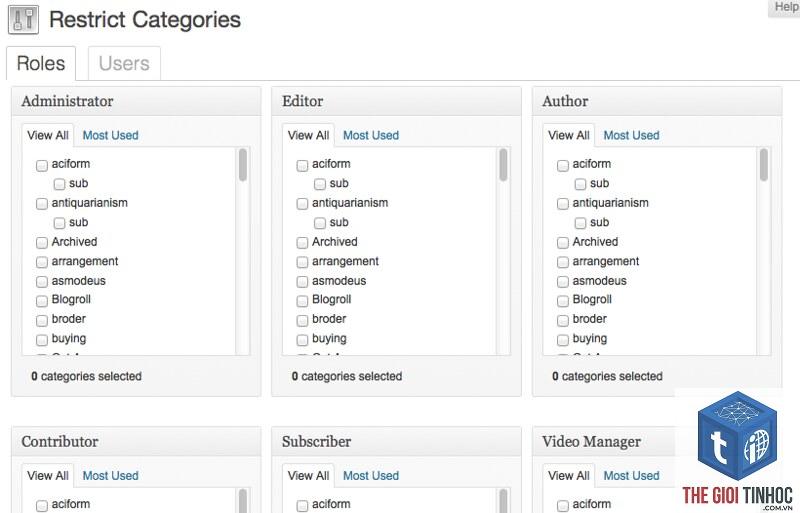
Task: Tick Archived checkbox in Author panel
Action: click(x=563, y=243)
